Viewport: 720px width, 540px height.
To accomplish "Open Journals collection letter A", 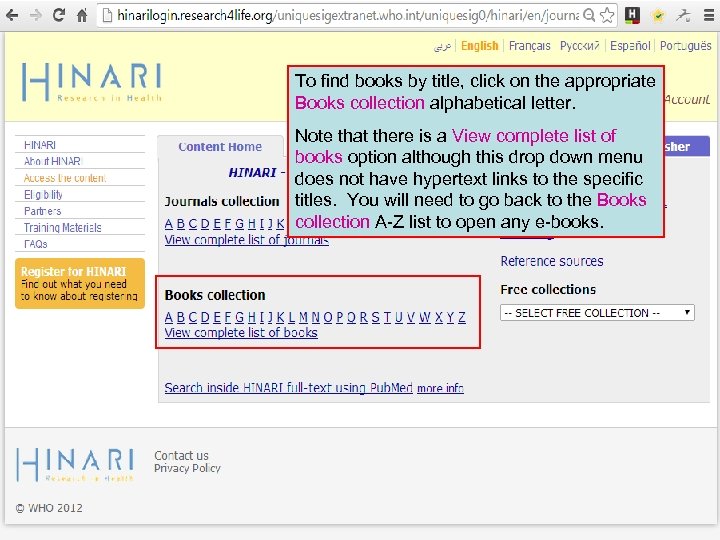I will 169,224.
